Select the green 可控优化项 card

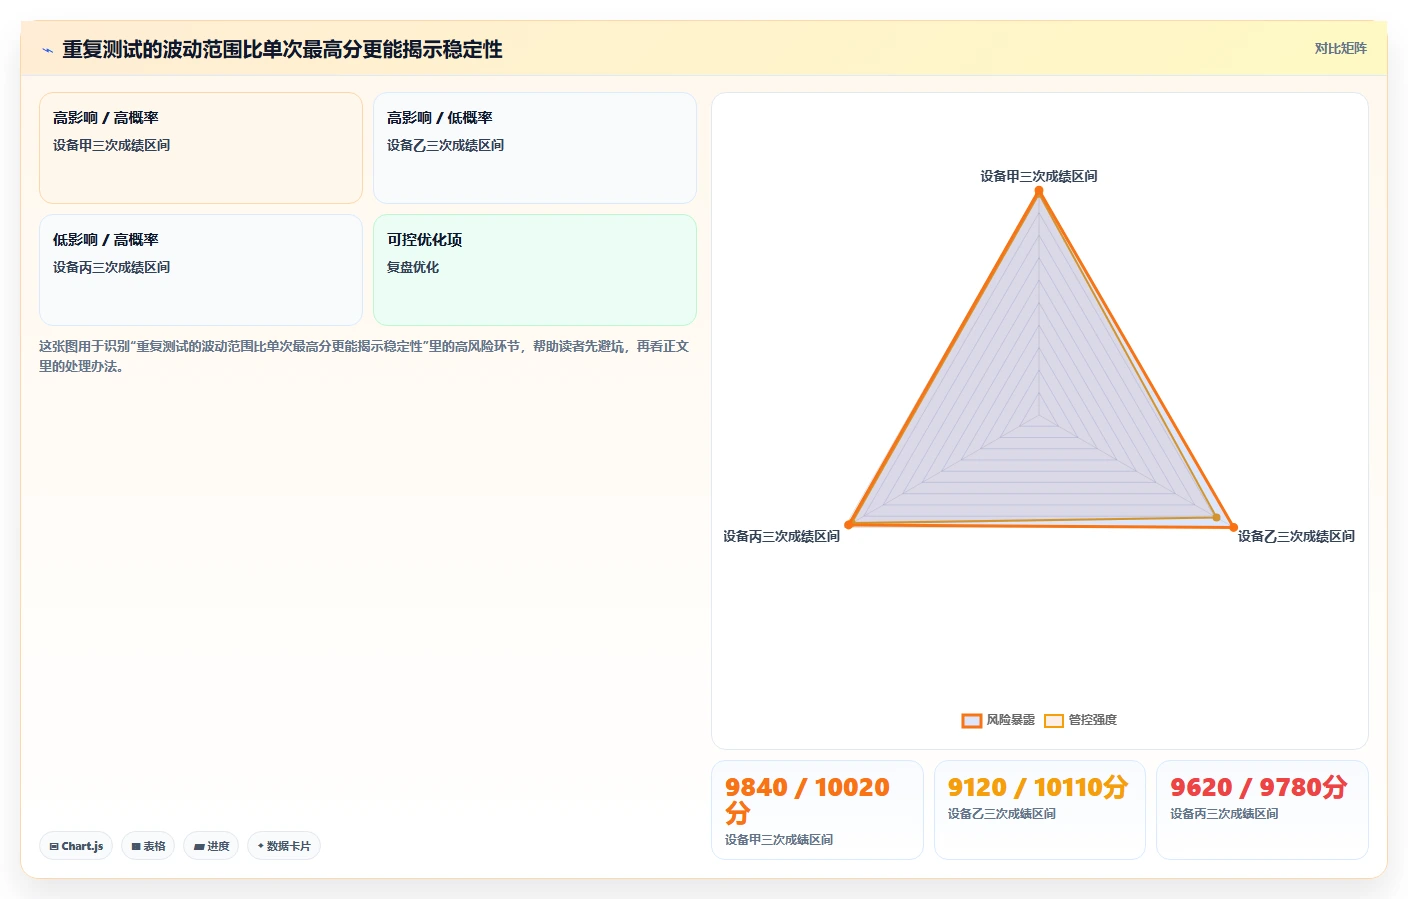tap(535, 270)
